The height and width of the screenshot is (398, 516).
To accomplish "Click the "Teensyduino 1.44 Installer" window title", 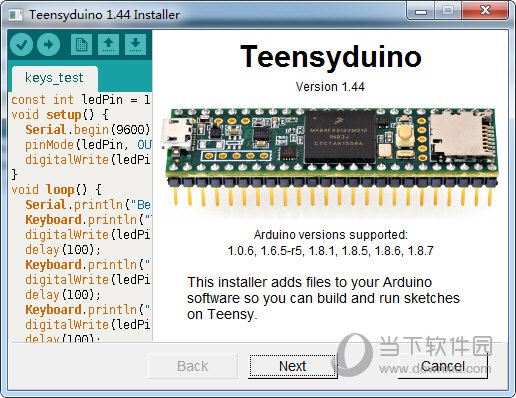I will [x=104, y=15].
